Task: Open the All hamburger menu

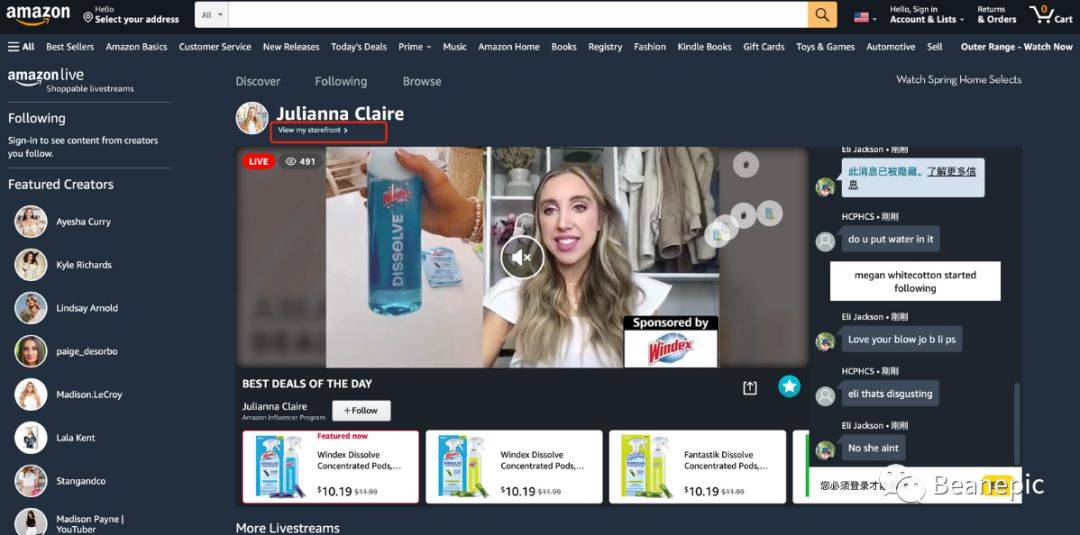Action: coord(21,47)
